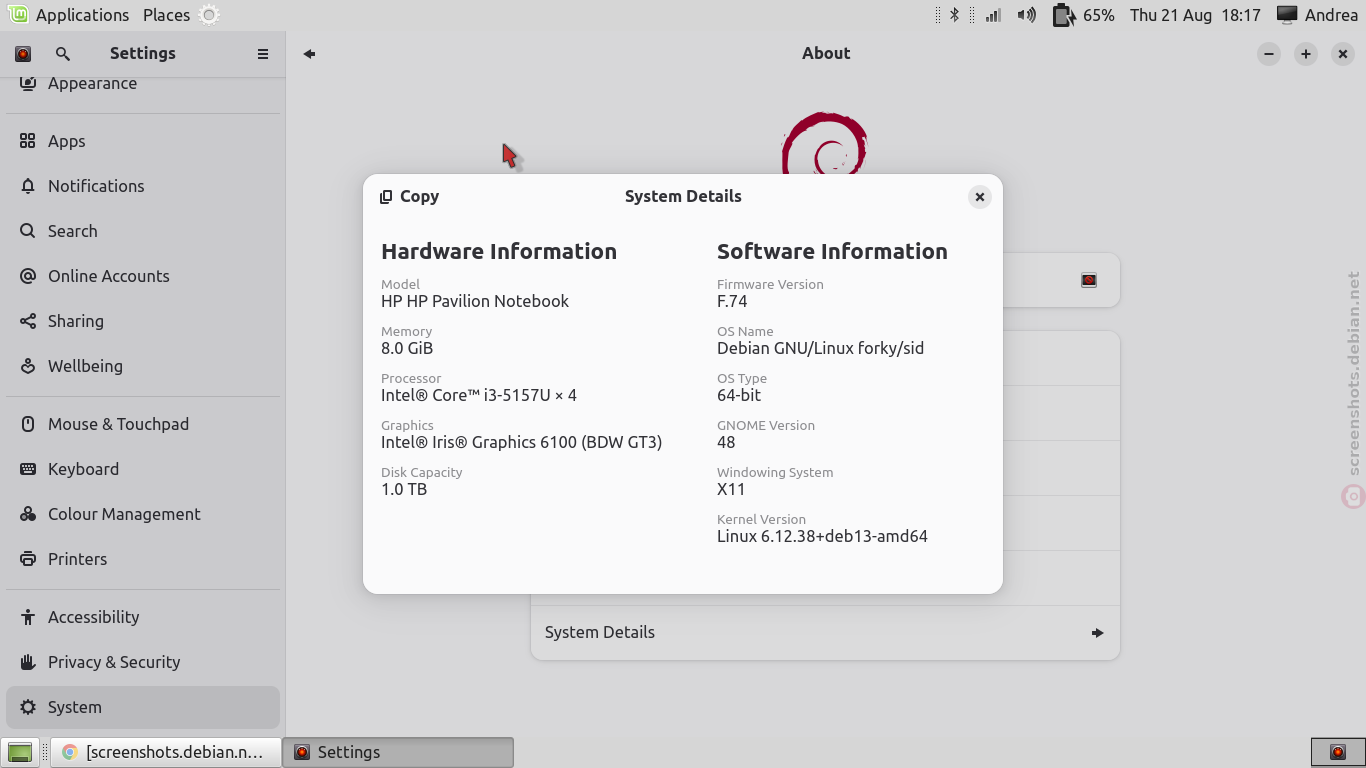Open Wellbeing settings
The image size is (1366, 768).
click(143, 366)
